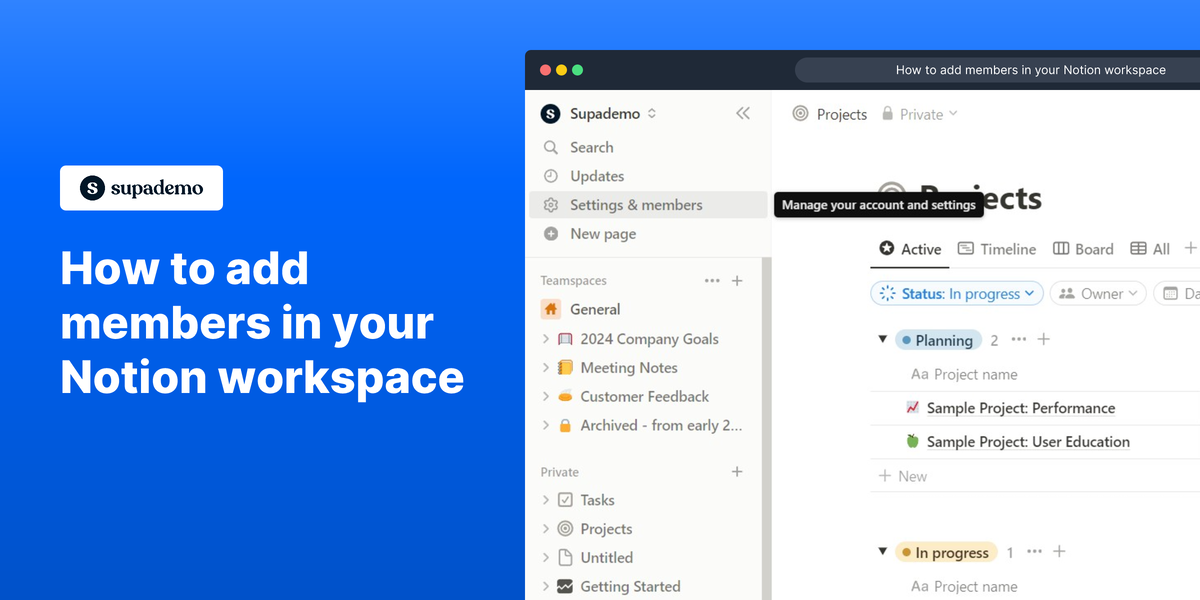
Task: Create a page with the New page plus icon
Action: tap(551, 234)
